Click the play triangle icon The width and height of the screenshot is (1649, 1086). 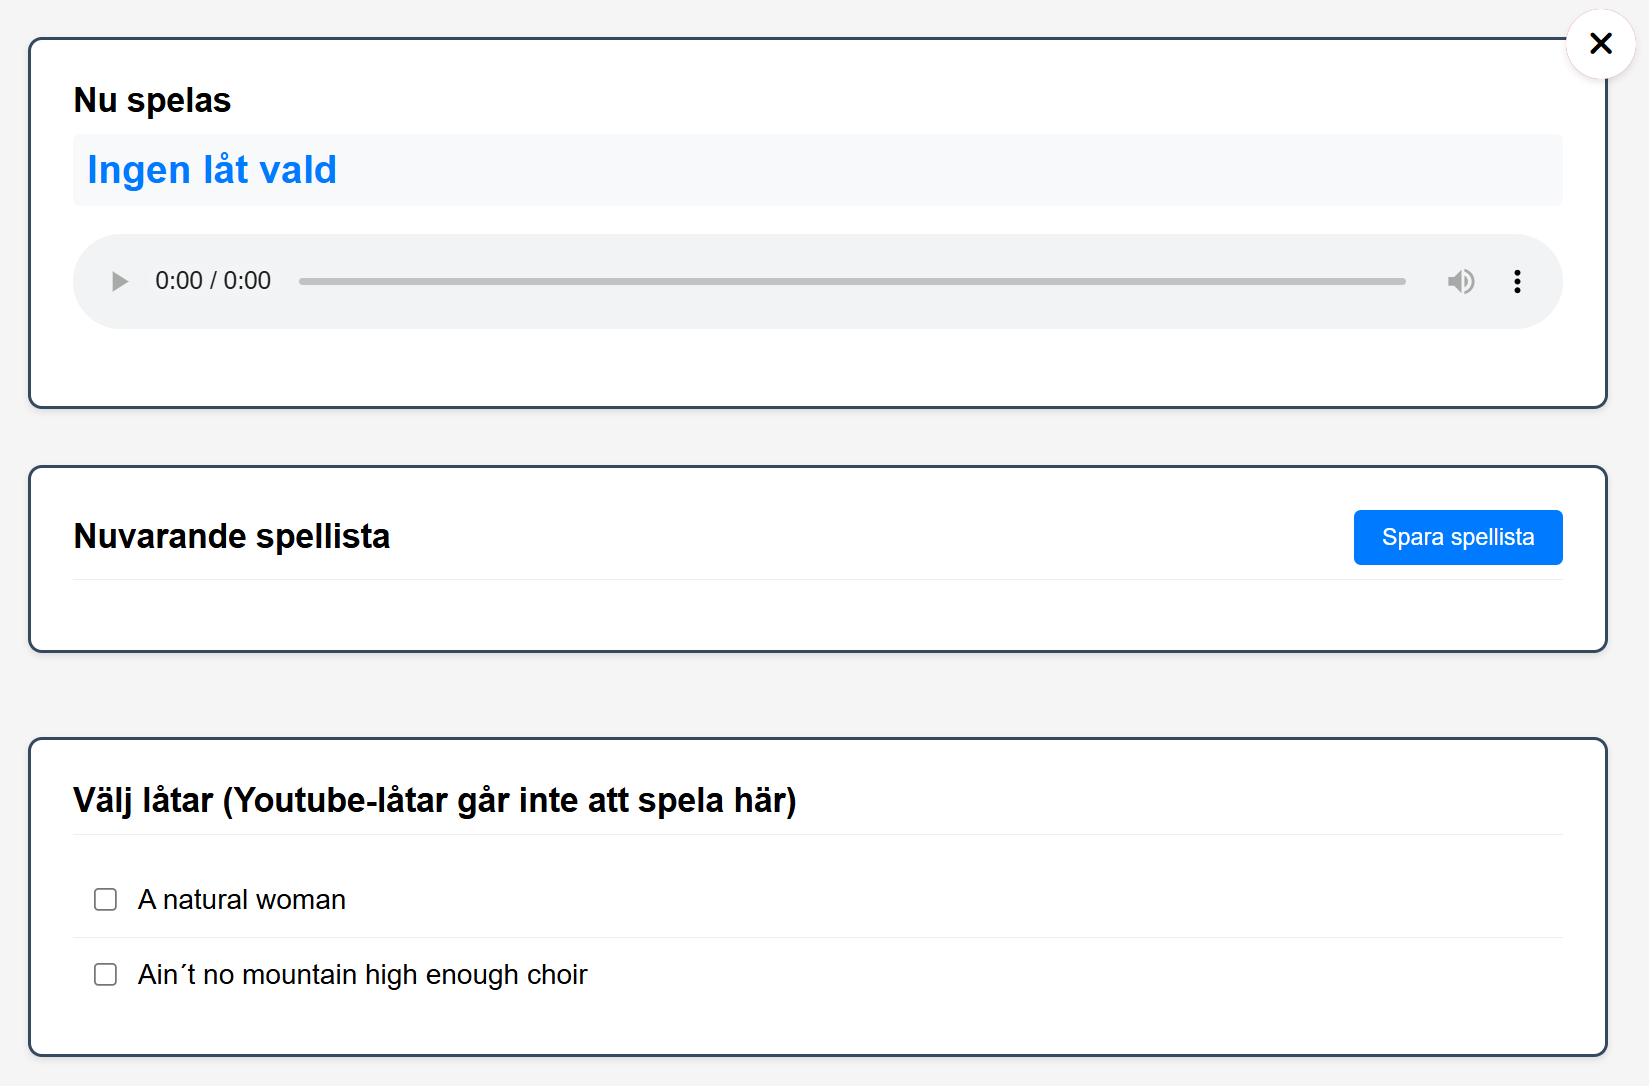coord(119,281)
